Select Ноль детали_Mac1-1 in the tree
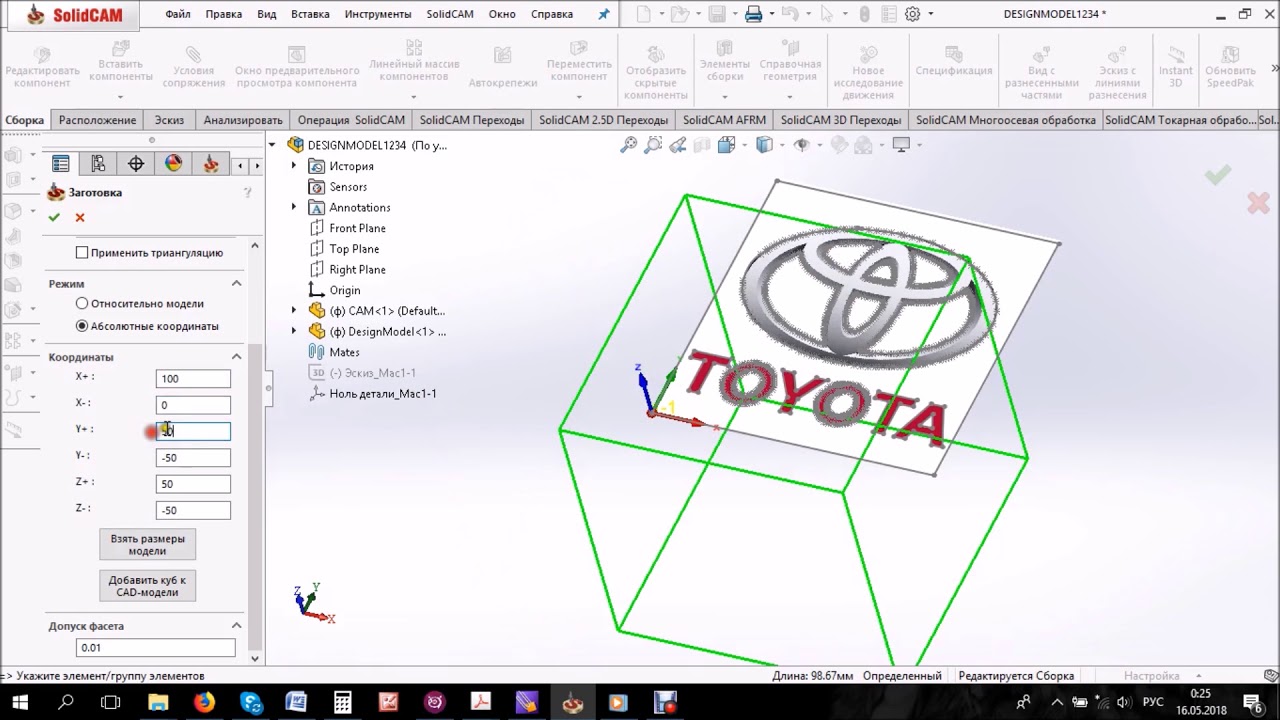The image size is (1280, 720). (x=372, y=393)
